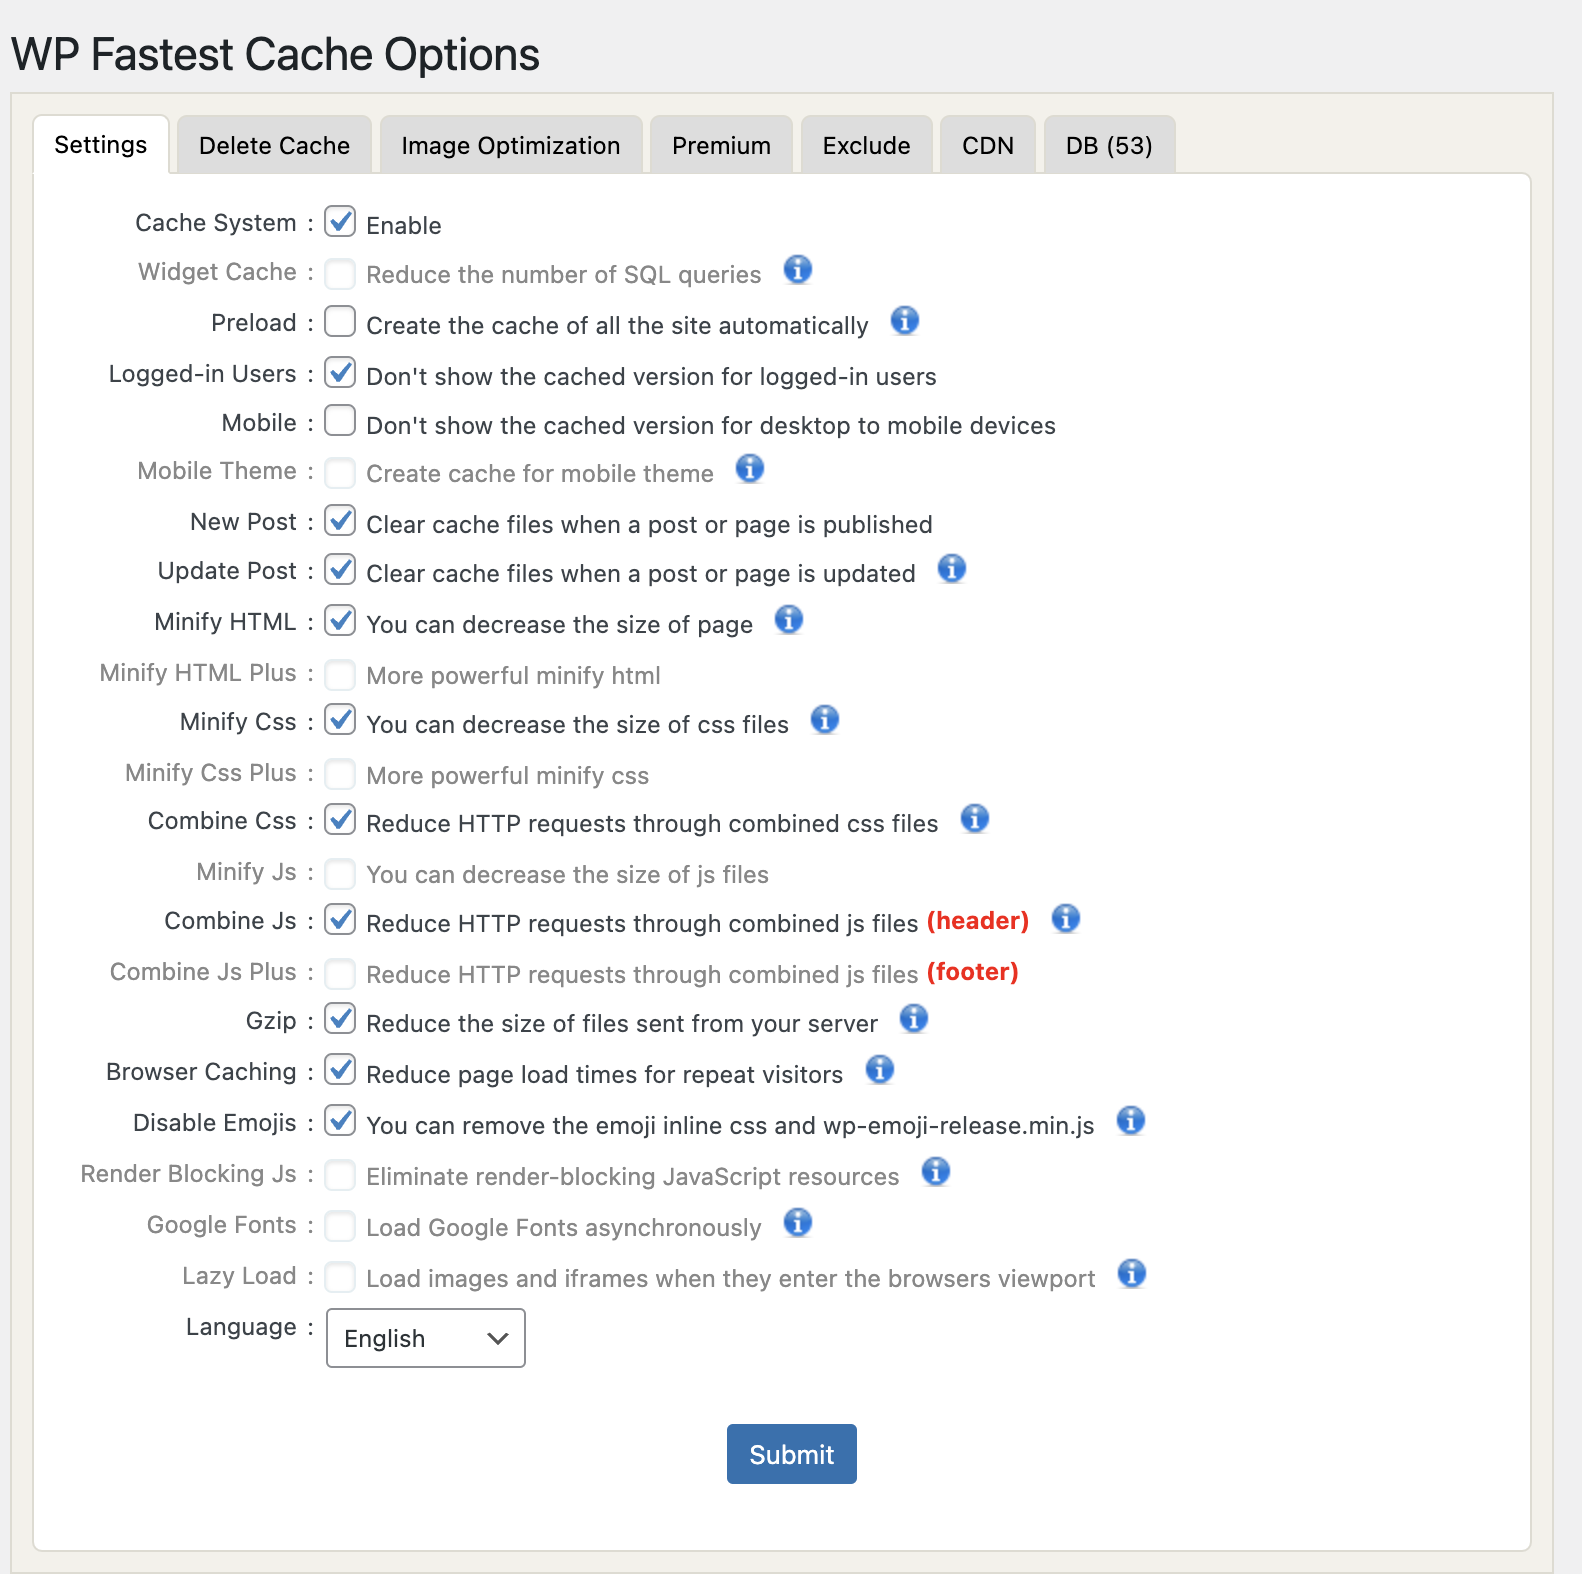
Task: Check Mobile Theme checkbox
Action: [340, 472]
